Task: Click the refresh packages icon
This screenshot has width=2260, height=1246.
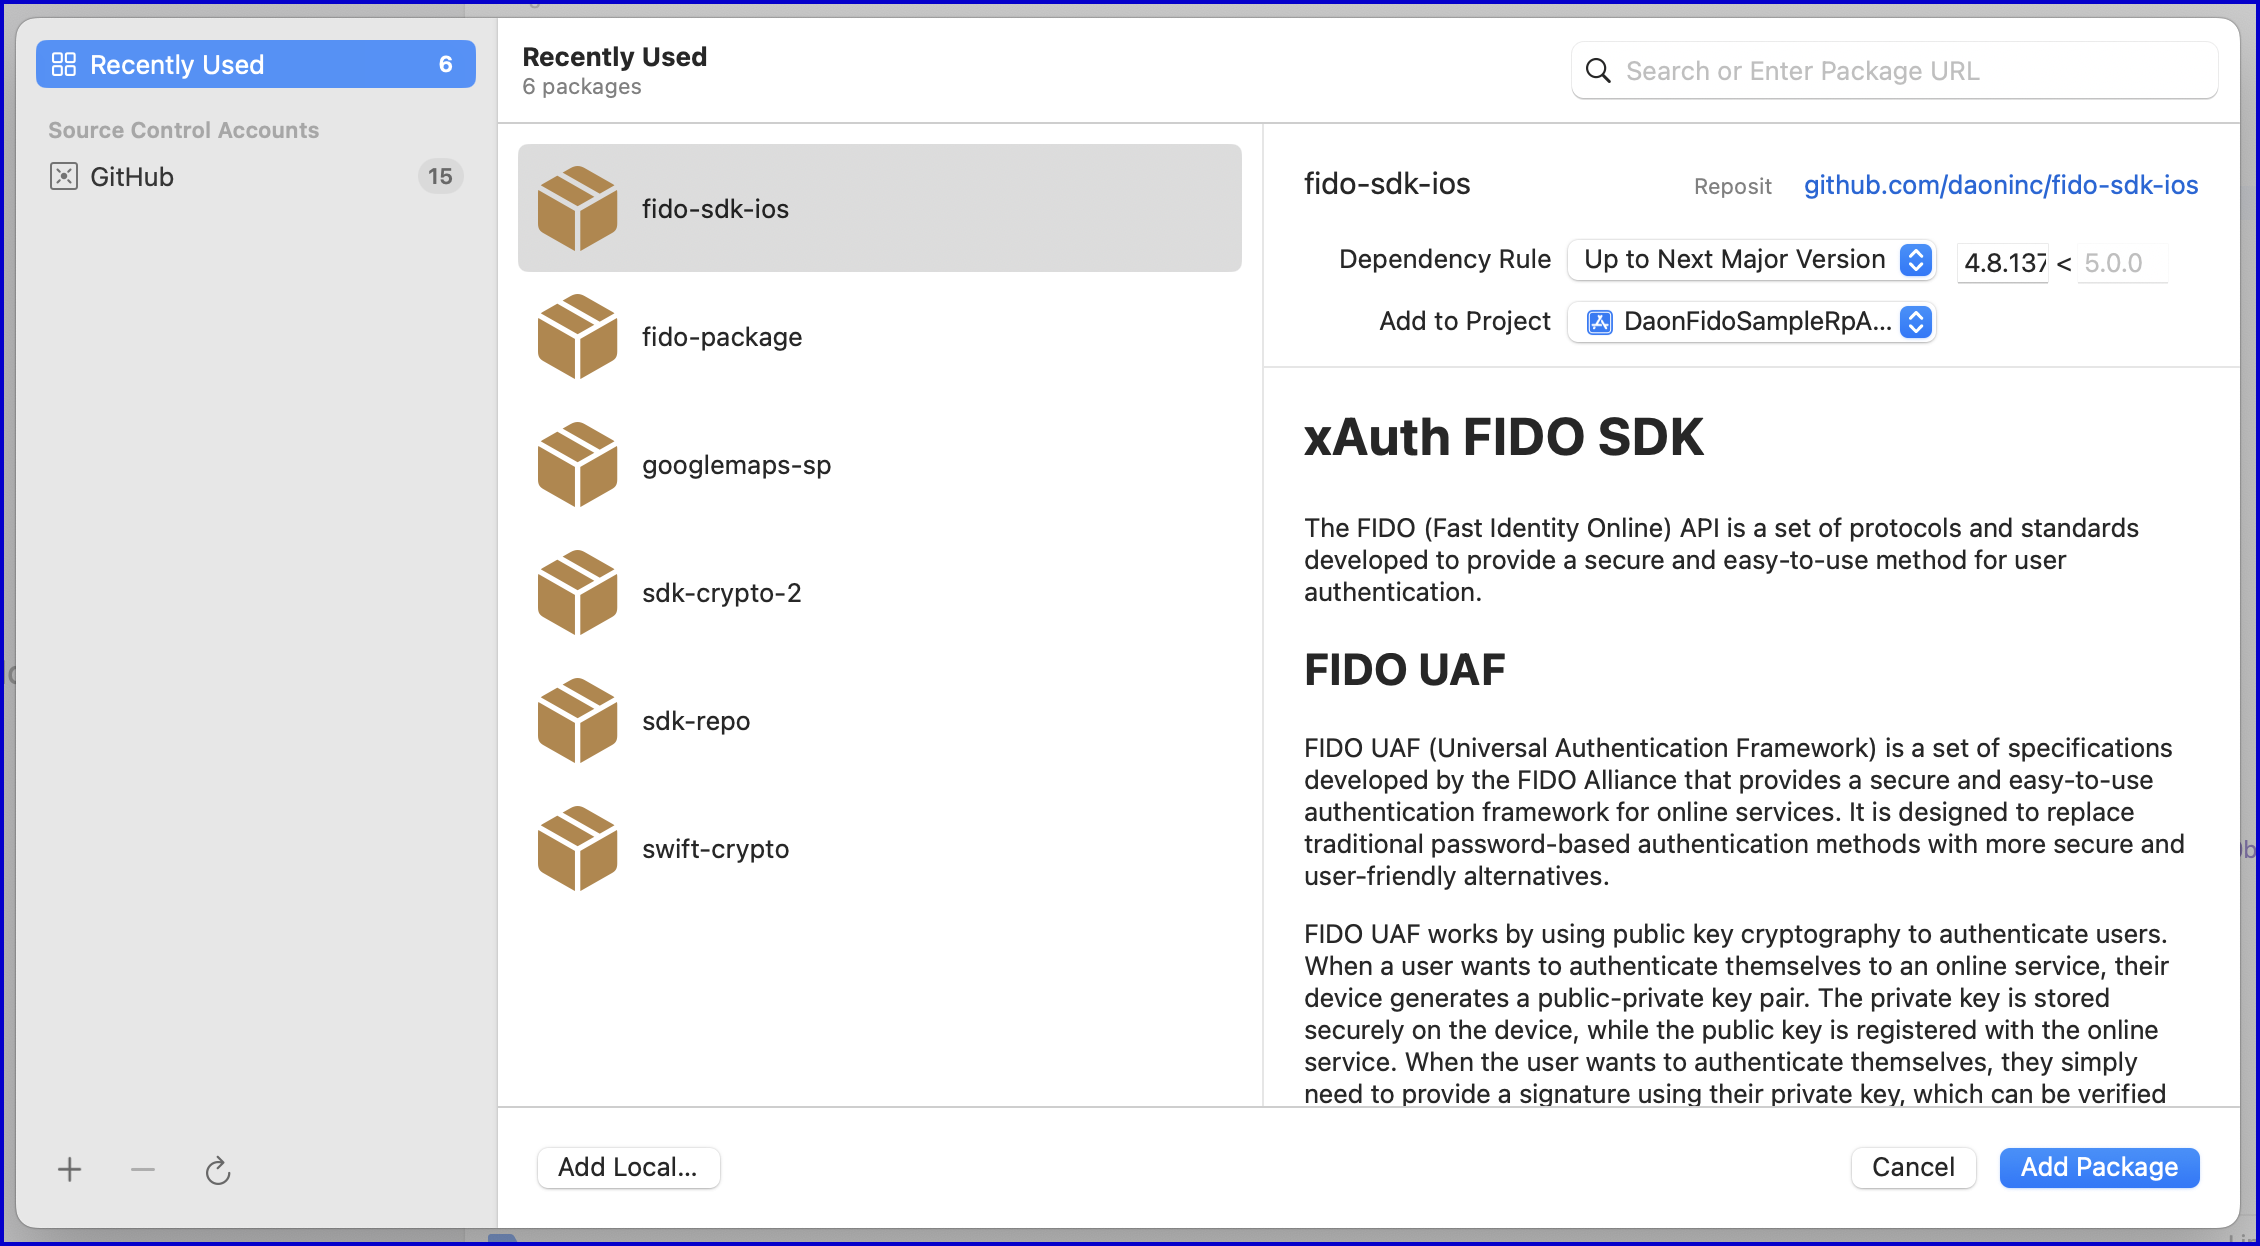Action: [x=218, y=1170]
